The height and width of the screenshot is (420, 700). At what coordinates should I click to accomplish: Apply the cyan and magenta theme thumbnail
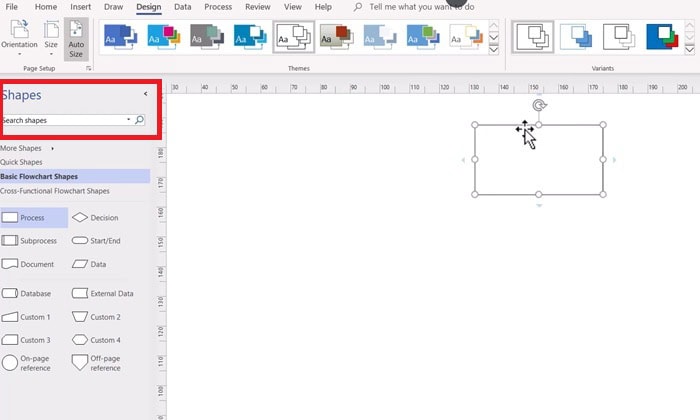click(x=163, y=37)
